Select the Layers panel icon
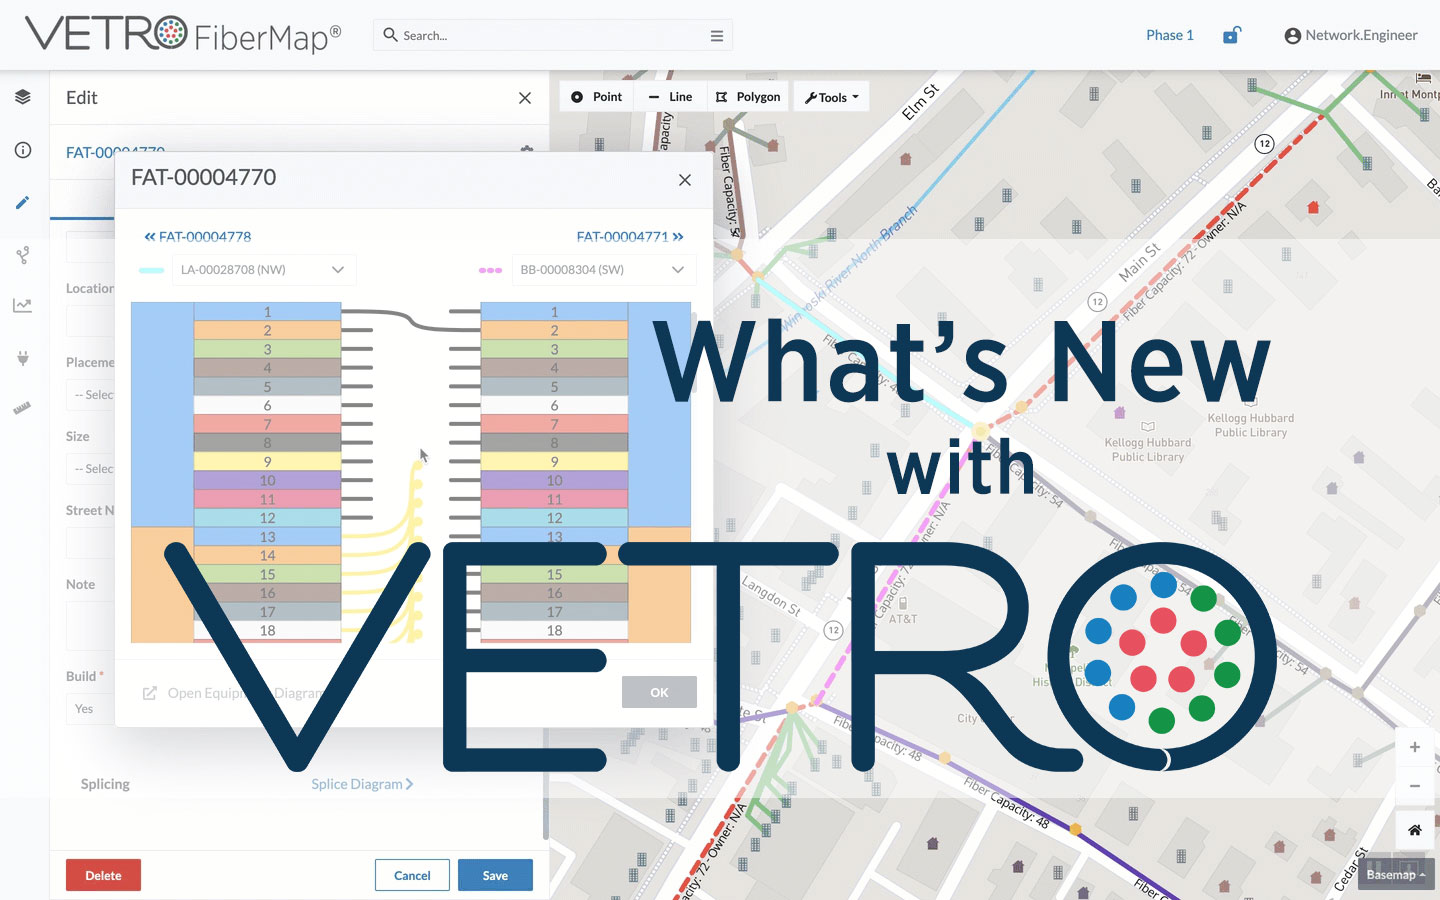The height and width of the screenshot is (900, 1440). click(x=22, y=96)
